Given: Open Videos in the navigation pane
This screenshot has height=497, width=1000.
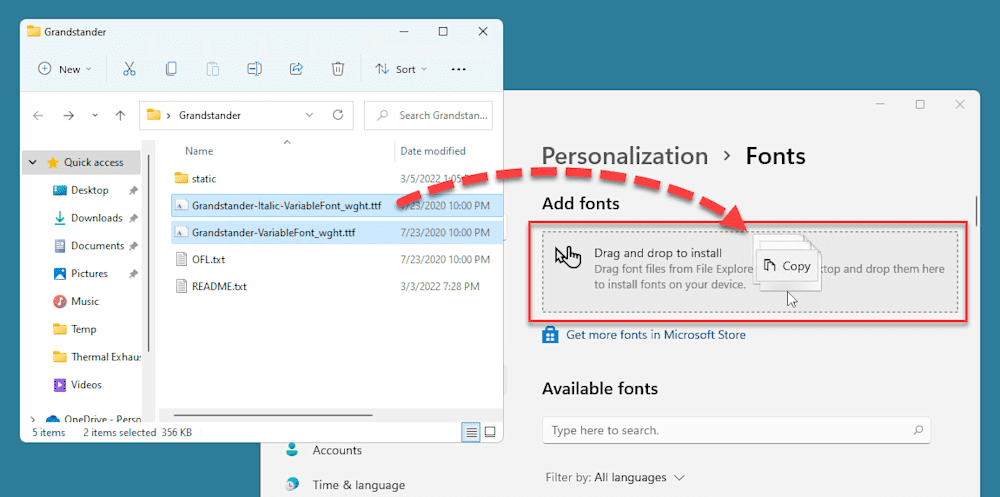Looking at the screenshot, I should [x=86, y=385].
